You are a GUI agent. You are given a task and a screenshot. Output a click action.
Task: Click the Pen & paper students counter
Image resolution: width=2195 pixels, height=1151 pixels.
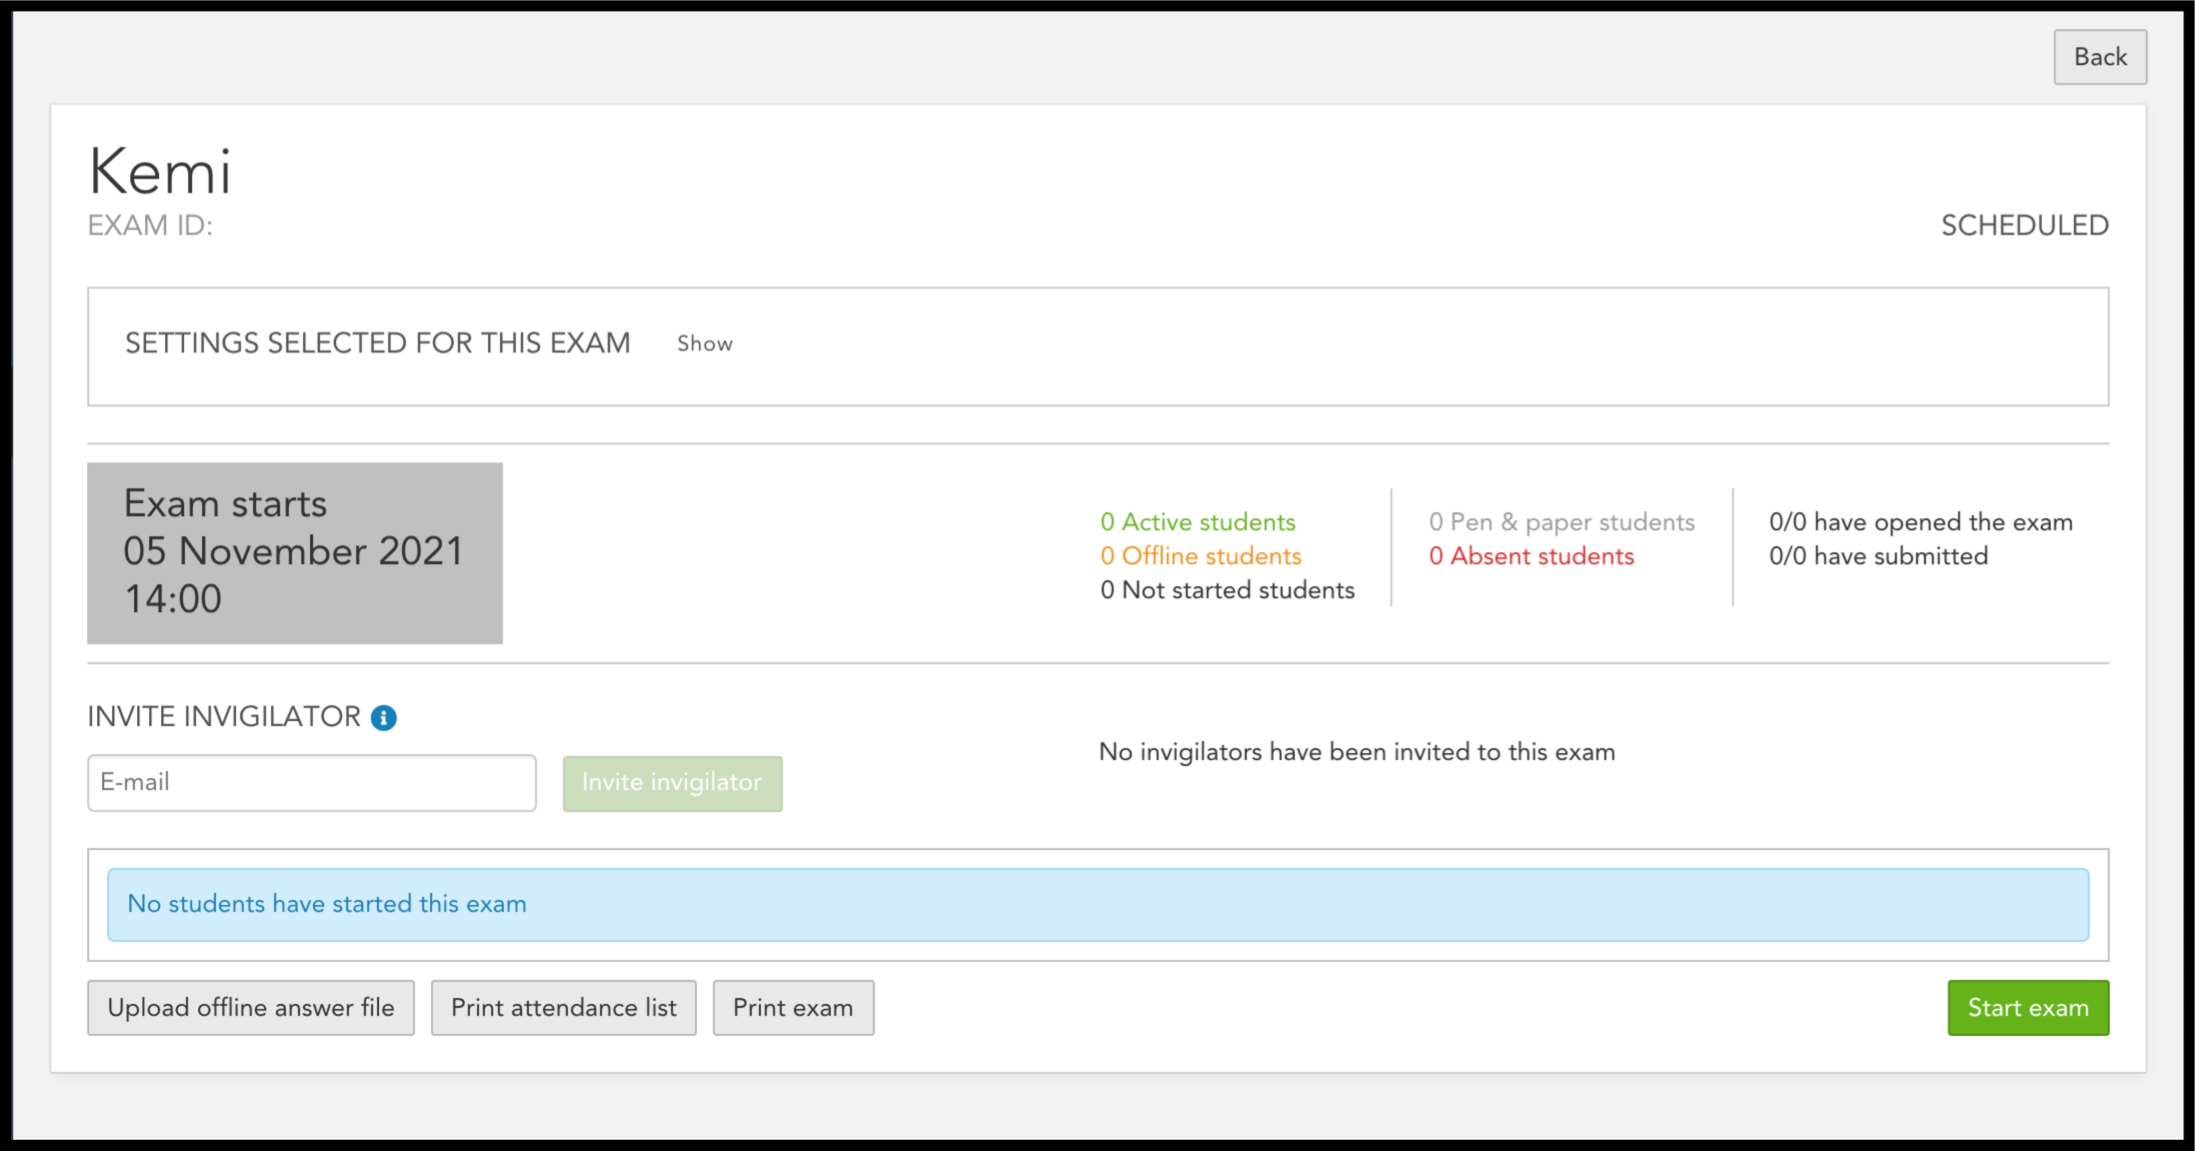click(x=1561, y=521)
